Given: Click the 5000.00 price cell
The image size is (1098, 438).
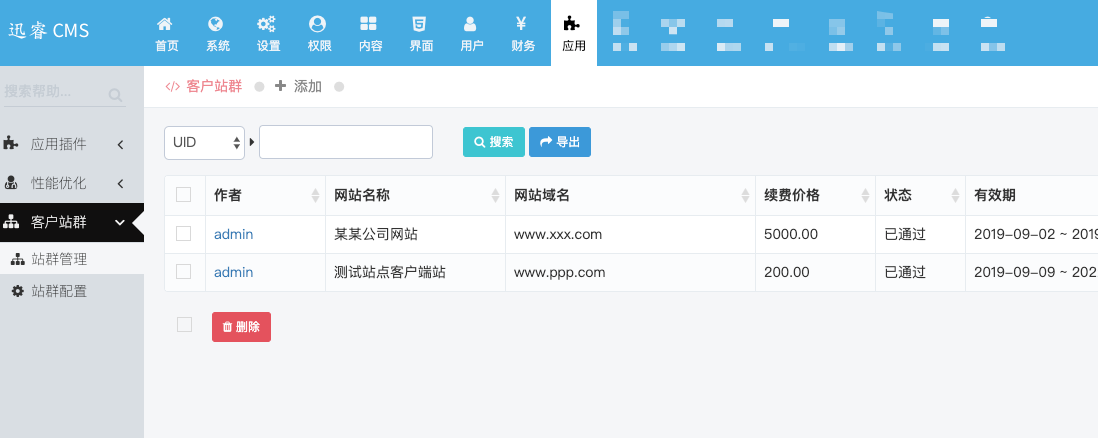Looking at the screenshot, I should [x=791, y=234].
